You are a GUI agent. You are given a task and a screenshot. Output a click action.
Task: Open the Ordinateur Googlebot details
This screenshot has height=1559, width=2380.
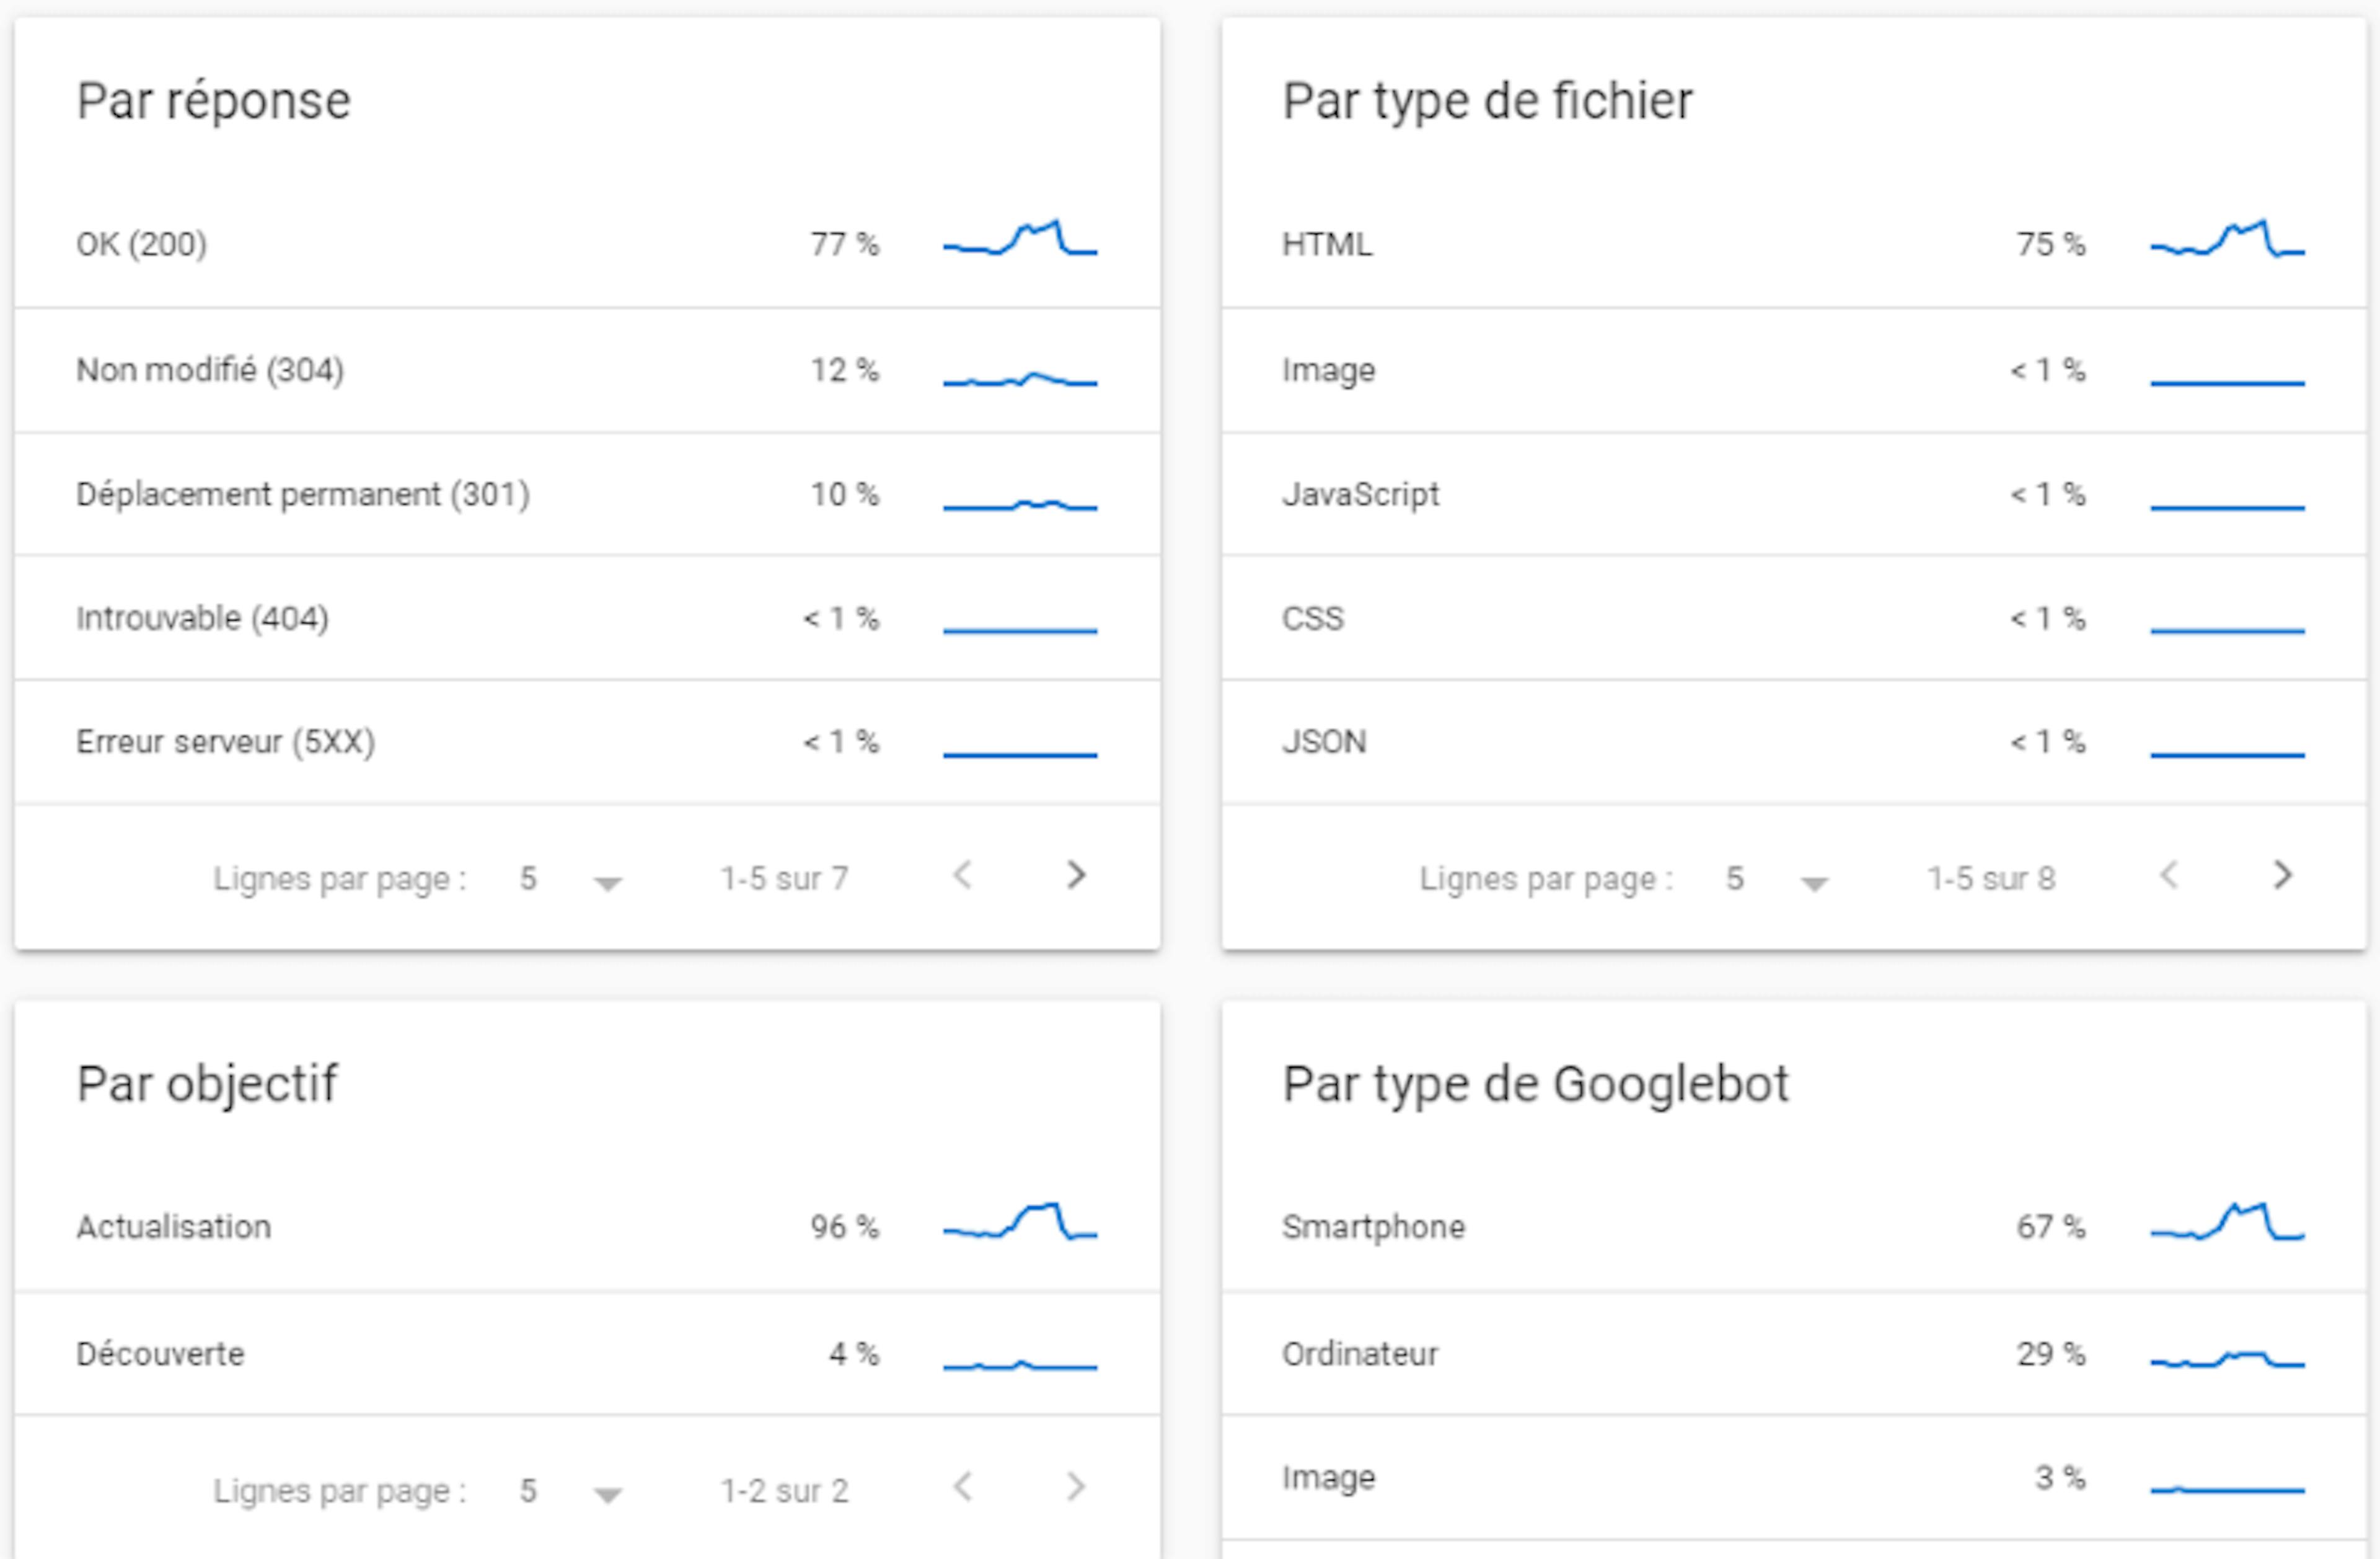click(1600, 1353)
